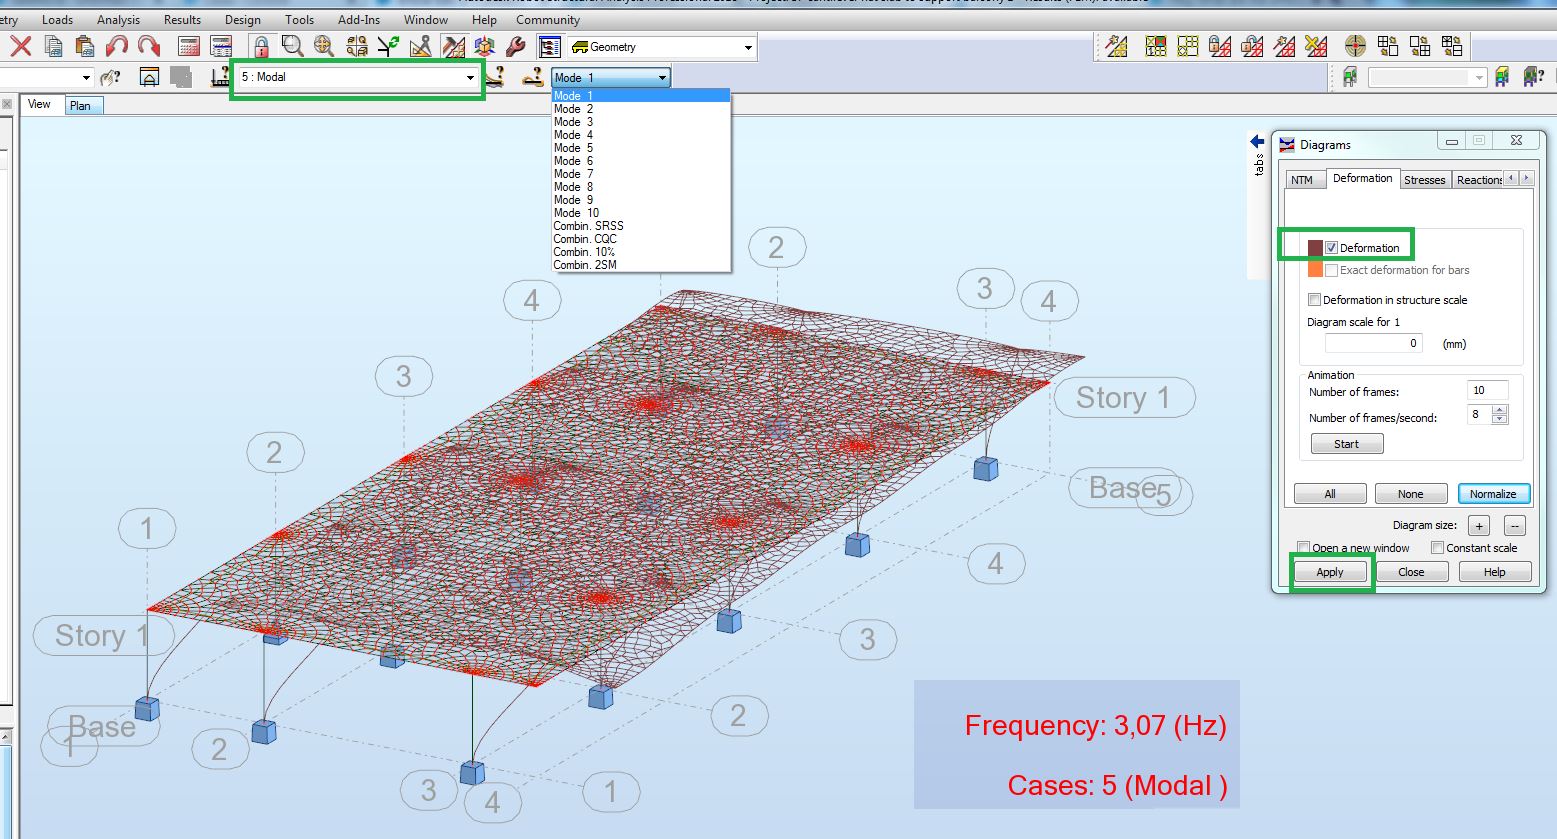The width and height of the screenshot is (1557, 839).
Task: Expand the 5 : Modal case selector
Action: click(x=470, y=78)
